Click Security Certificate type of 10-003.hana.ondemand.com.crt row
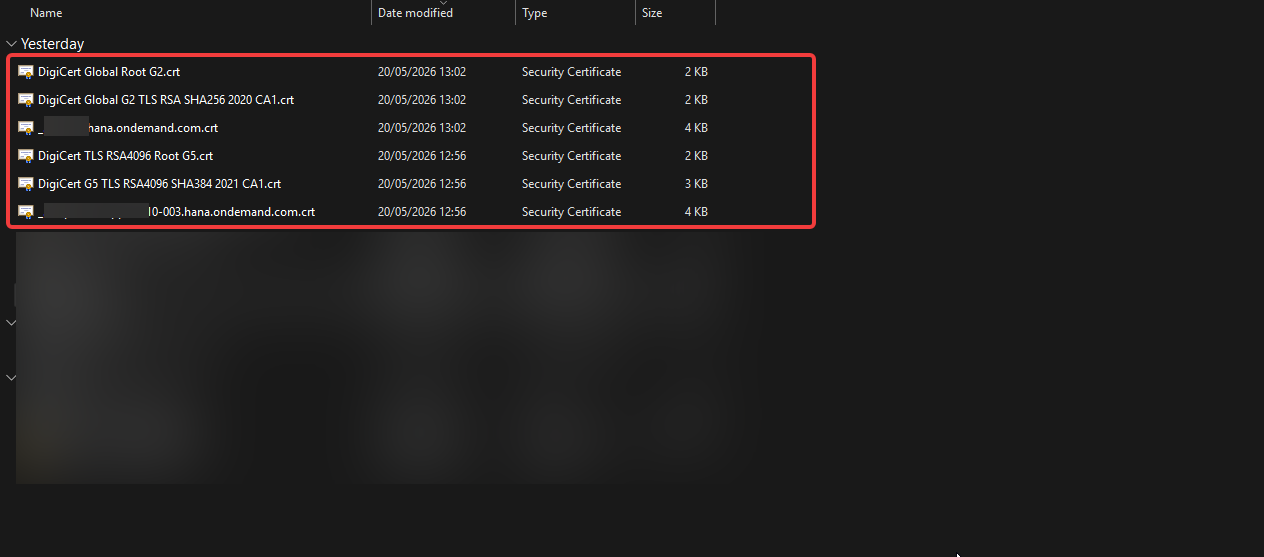Viewport: 1264px width, 557px height. pos(571,212)
